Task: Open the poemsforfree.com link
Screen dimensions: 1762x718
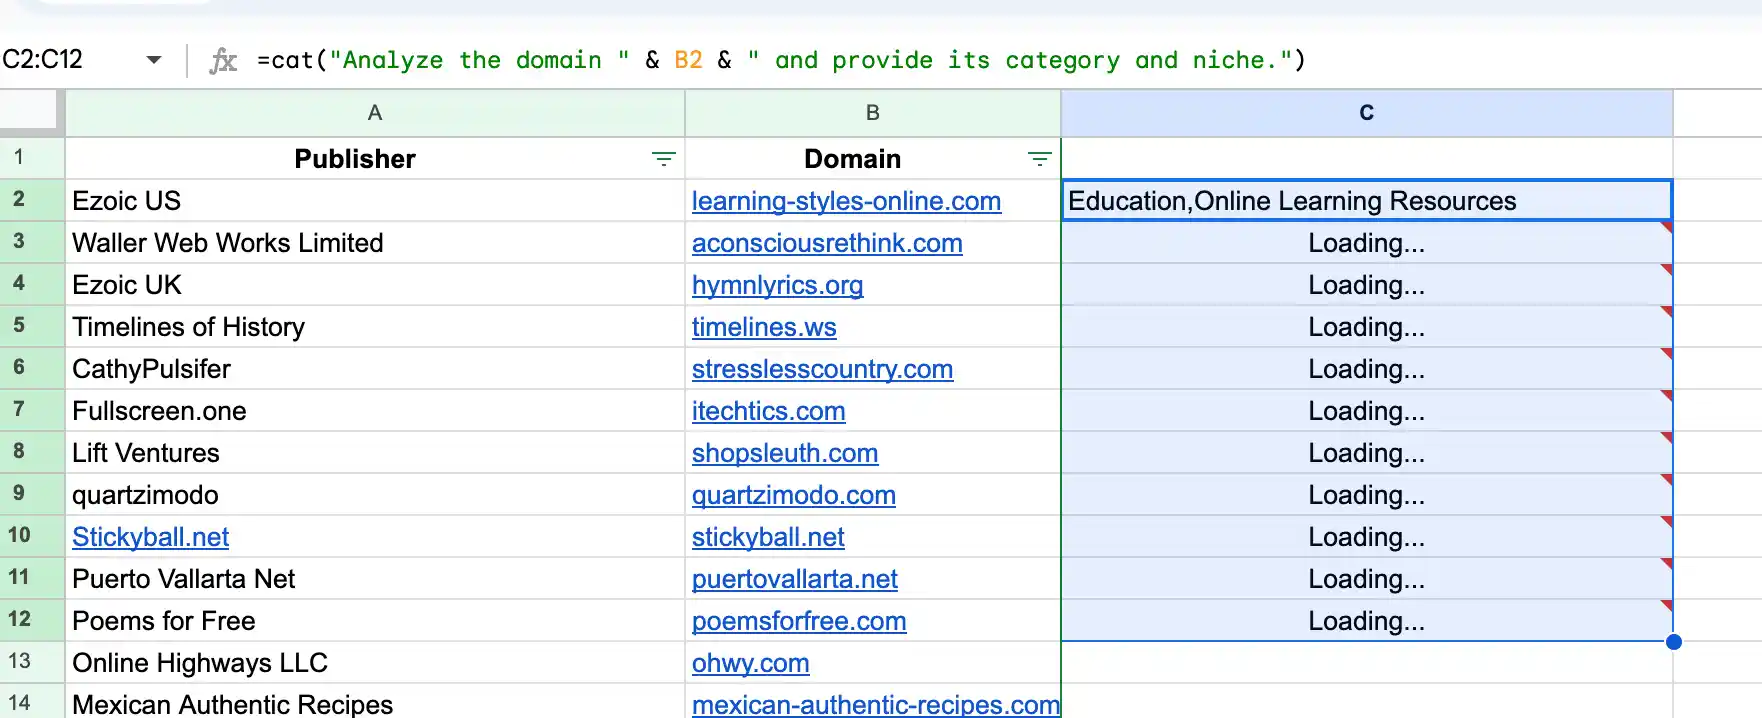Action: [799, 621]
